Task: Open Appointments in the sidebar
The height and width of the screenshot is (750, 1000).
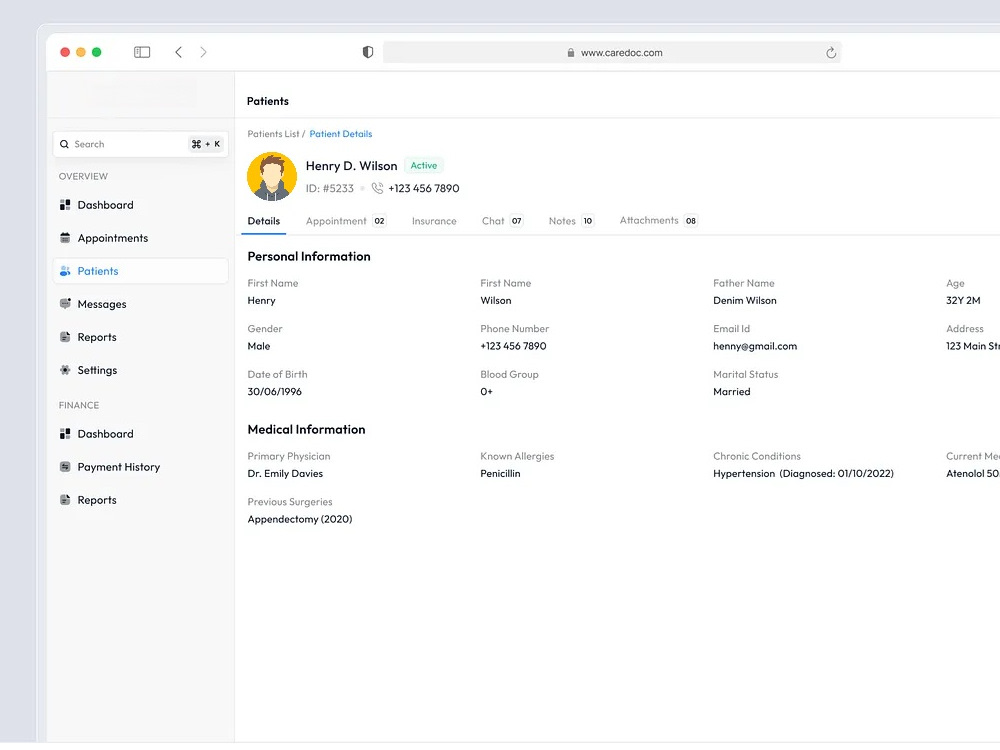Action: point(140,238)
